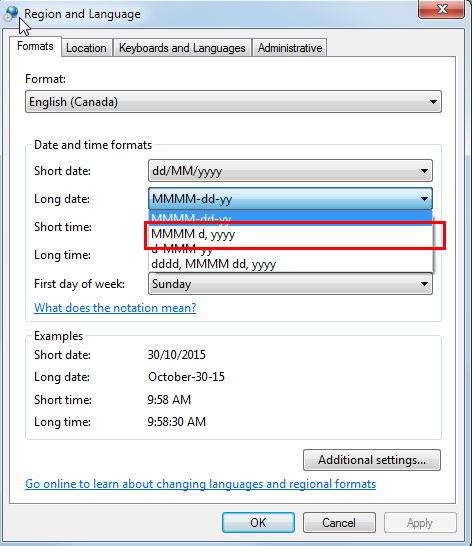
Task: Click the Cancel button
Action: point(339,522)
